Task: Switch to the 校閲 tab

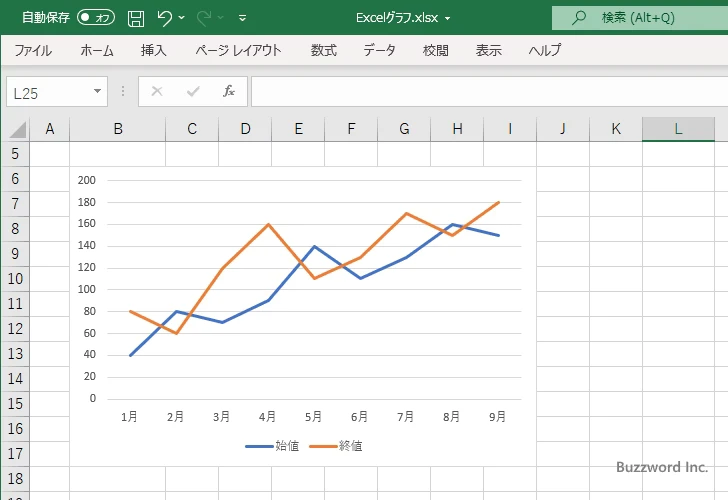Action: click(436, 50)
